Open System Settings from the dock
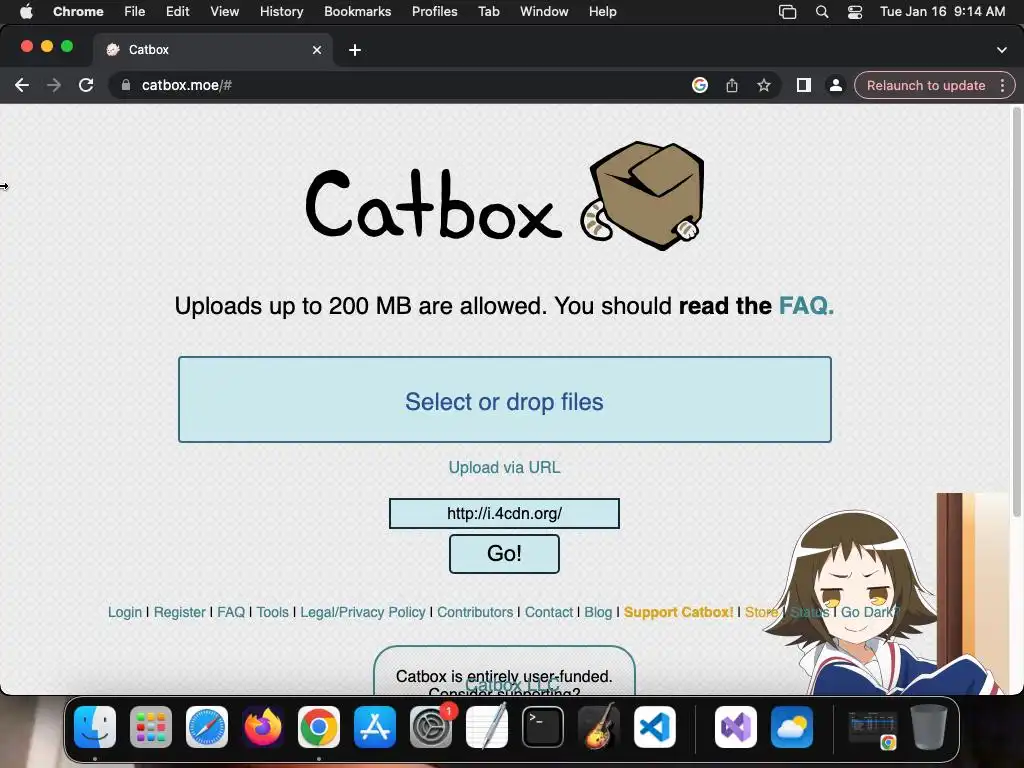1024x768 pixels. coord(431,727)
